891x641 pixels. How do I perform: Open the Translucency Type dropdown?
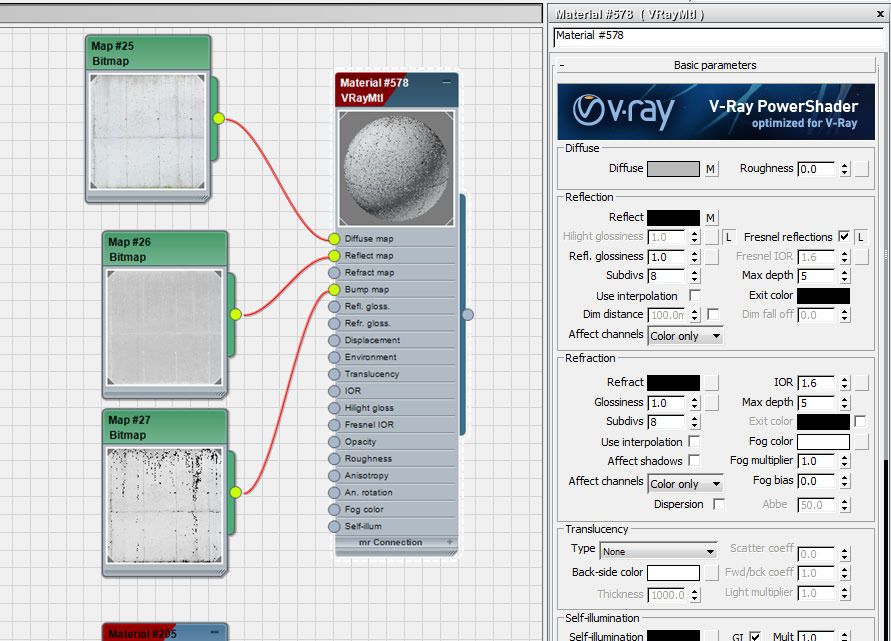tap(658, 551)
